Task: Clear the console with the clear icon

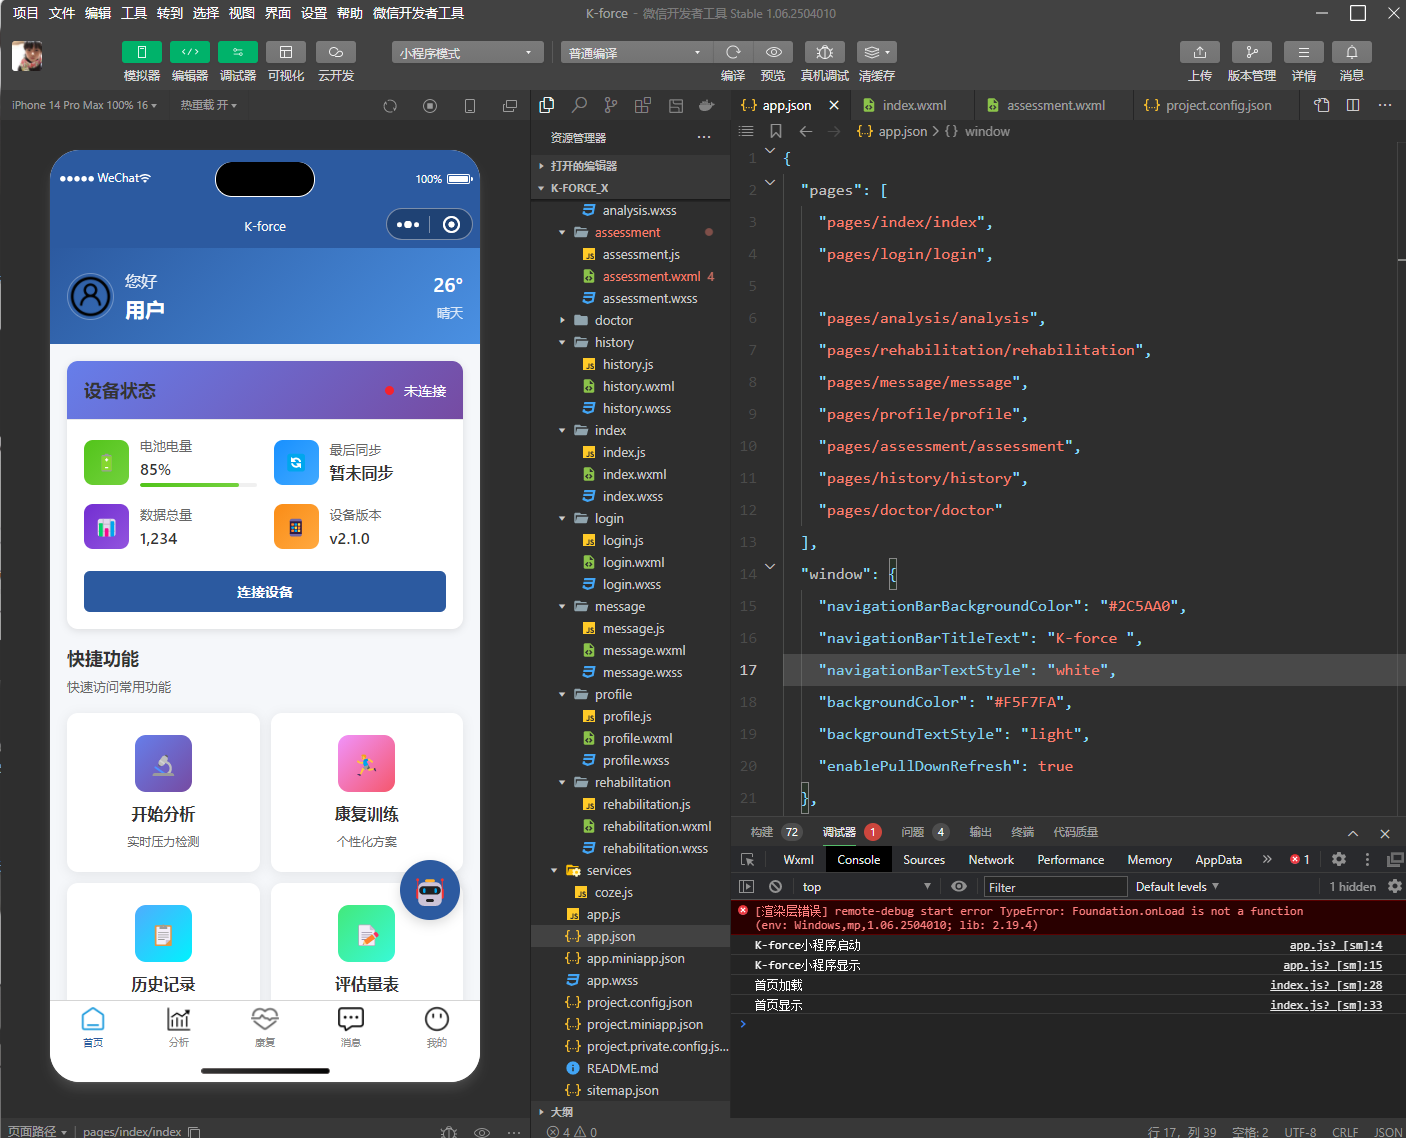Action: pos(775,887)
